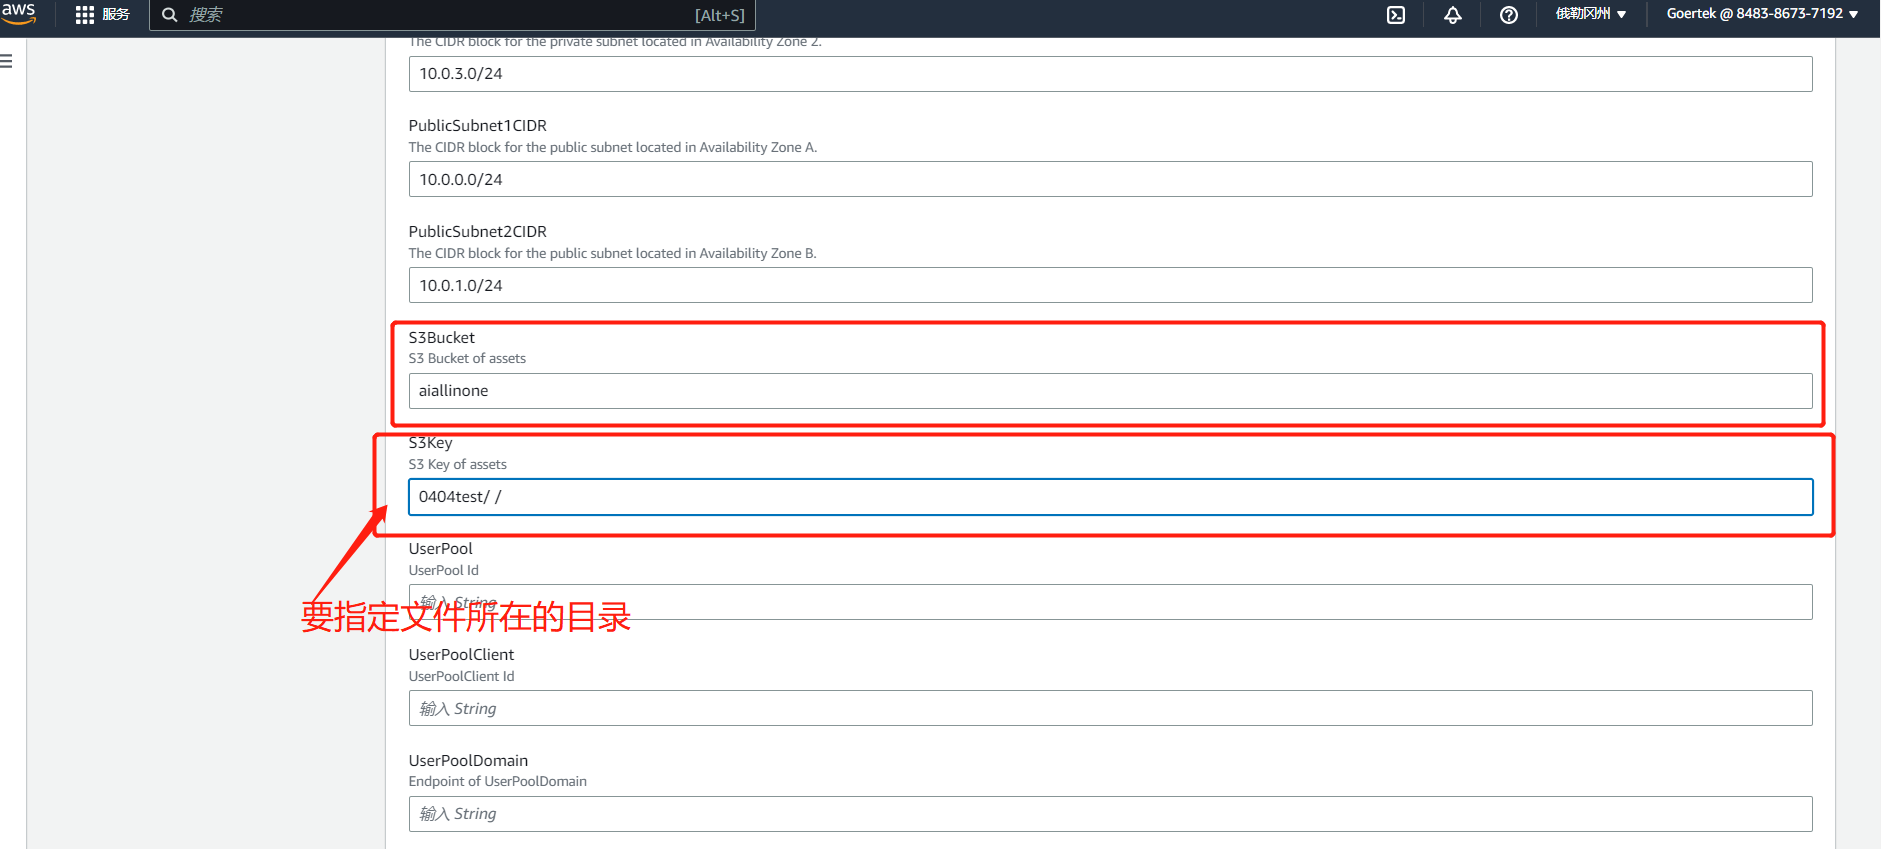Click the magnifier icon in search bar
Image resolution: width=1881 pixels, height=849 pixels.
[x=170, y=15]
